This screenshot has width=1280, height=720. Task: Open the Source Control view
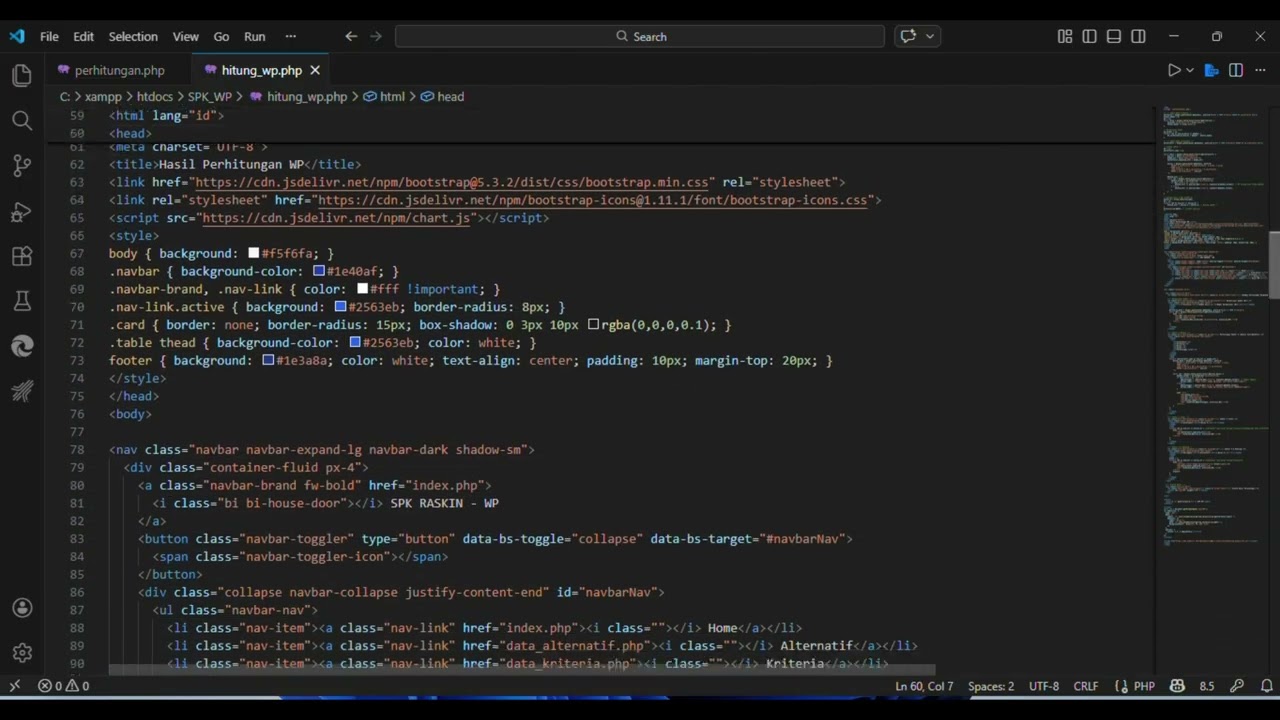coord(22,166)
